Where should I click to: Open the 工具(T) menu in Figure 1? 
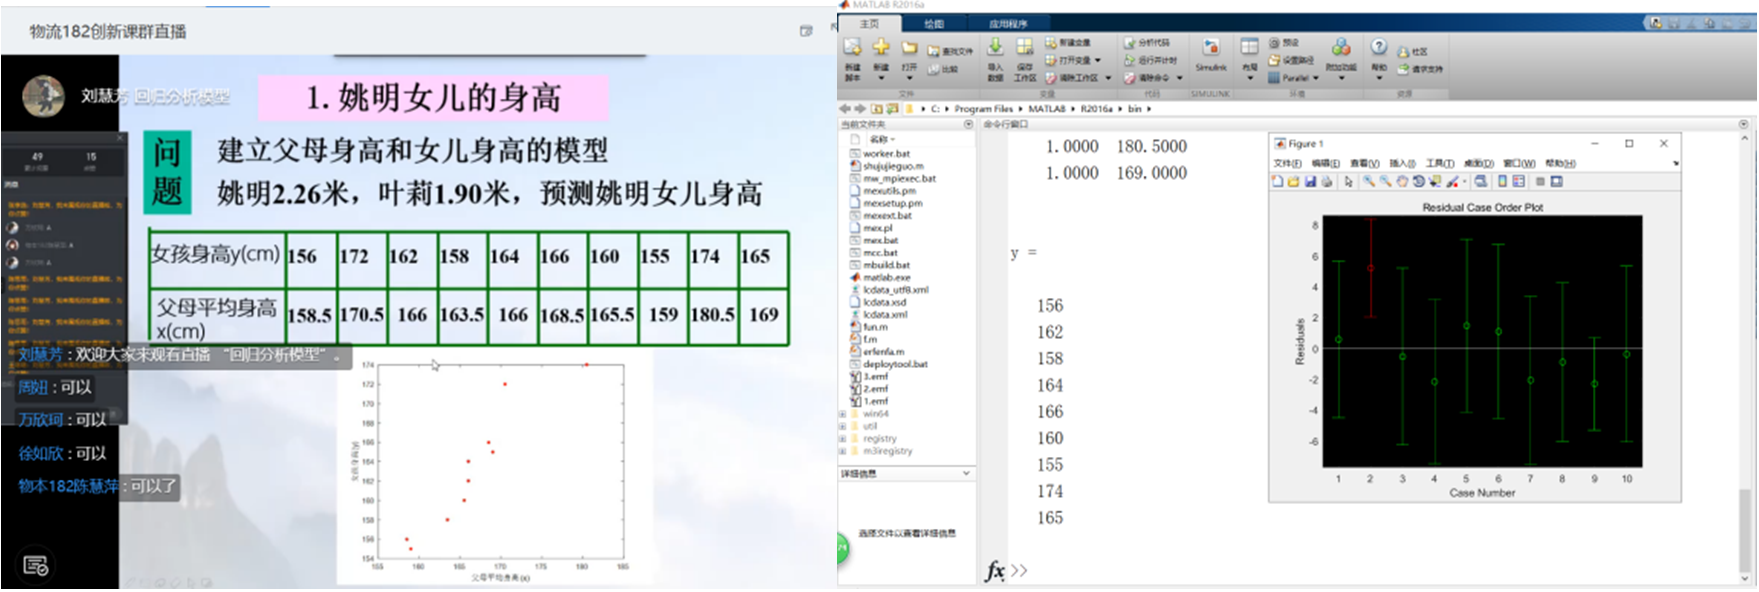click(1440, 163)
